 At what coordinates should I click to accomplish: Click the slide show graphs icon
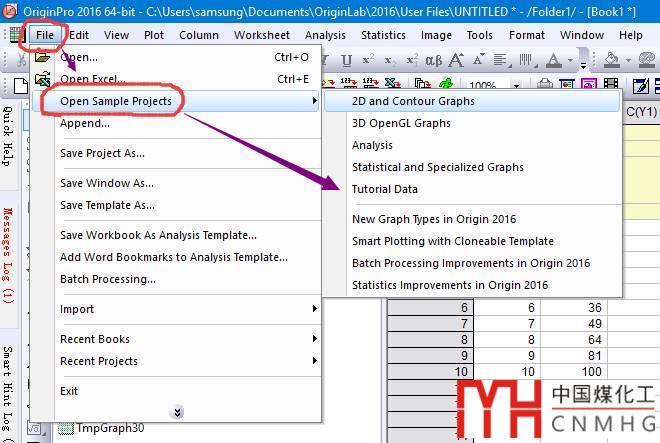[x=567, y=83]
